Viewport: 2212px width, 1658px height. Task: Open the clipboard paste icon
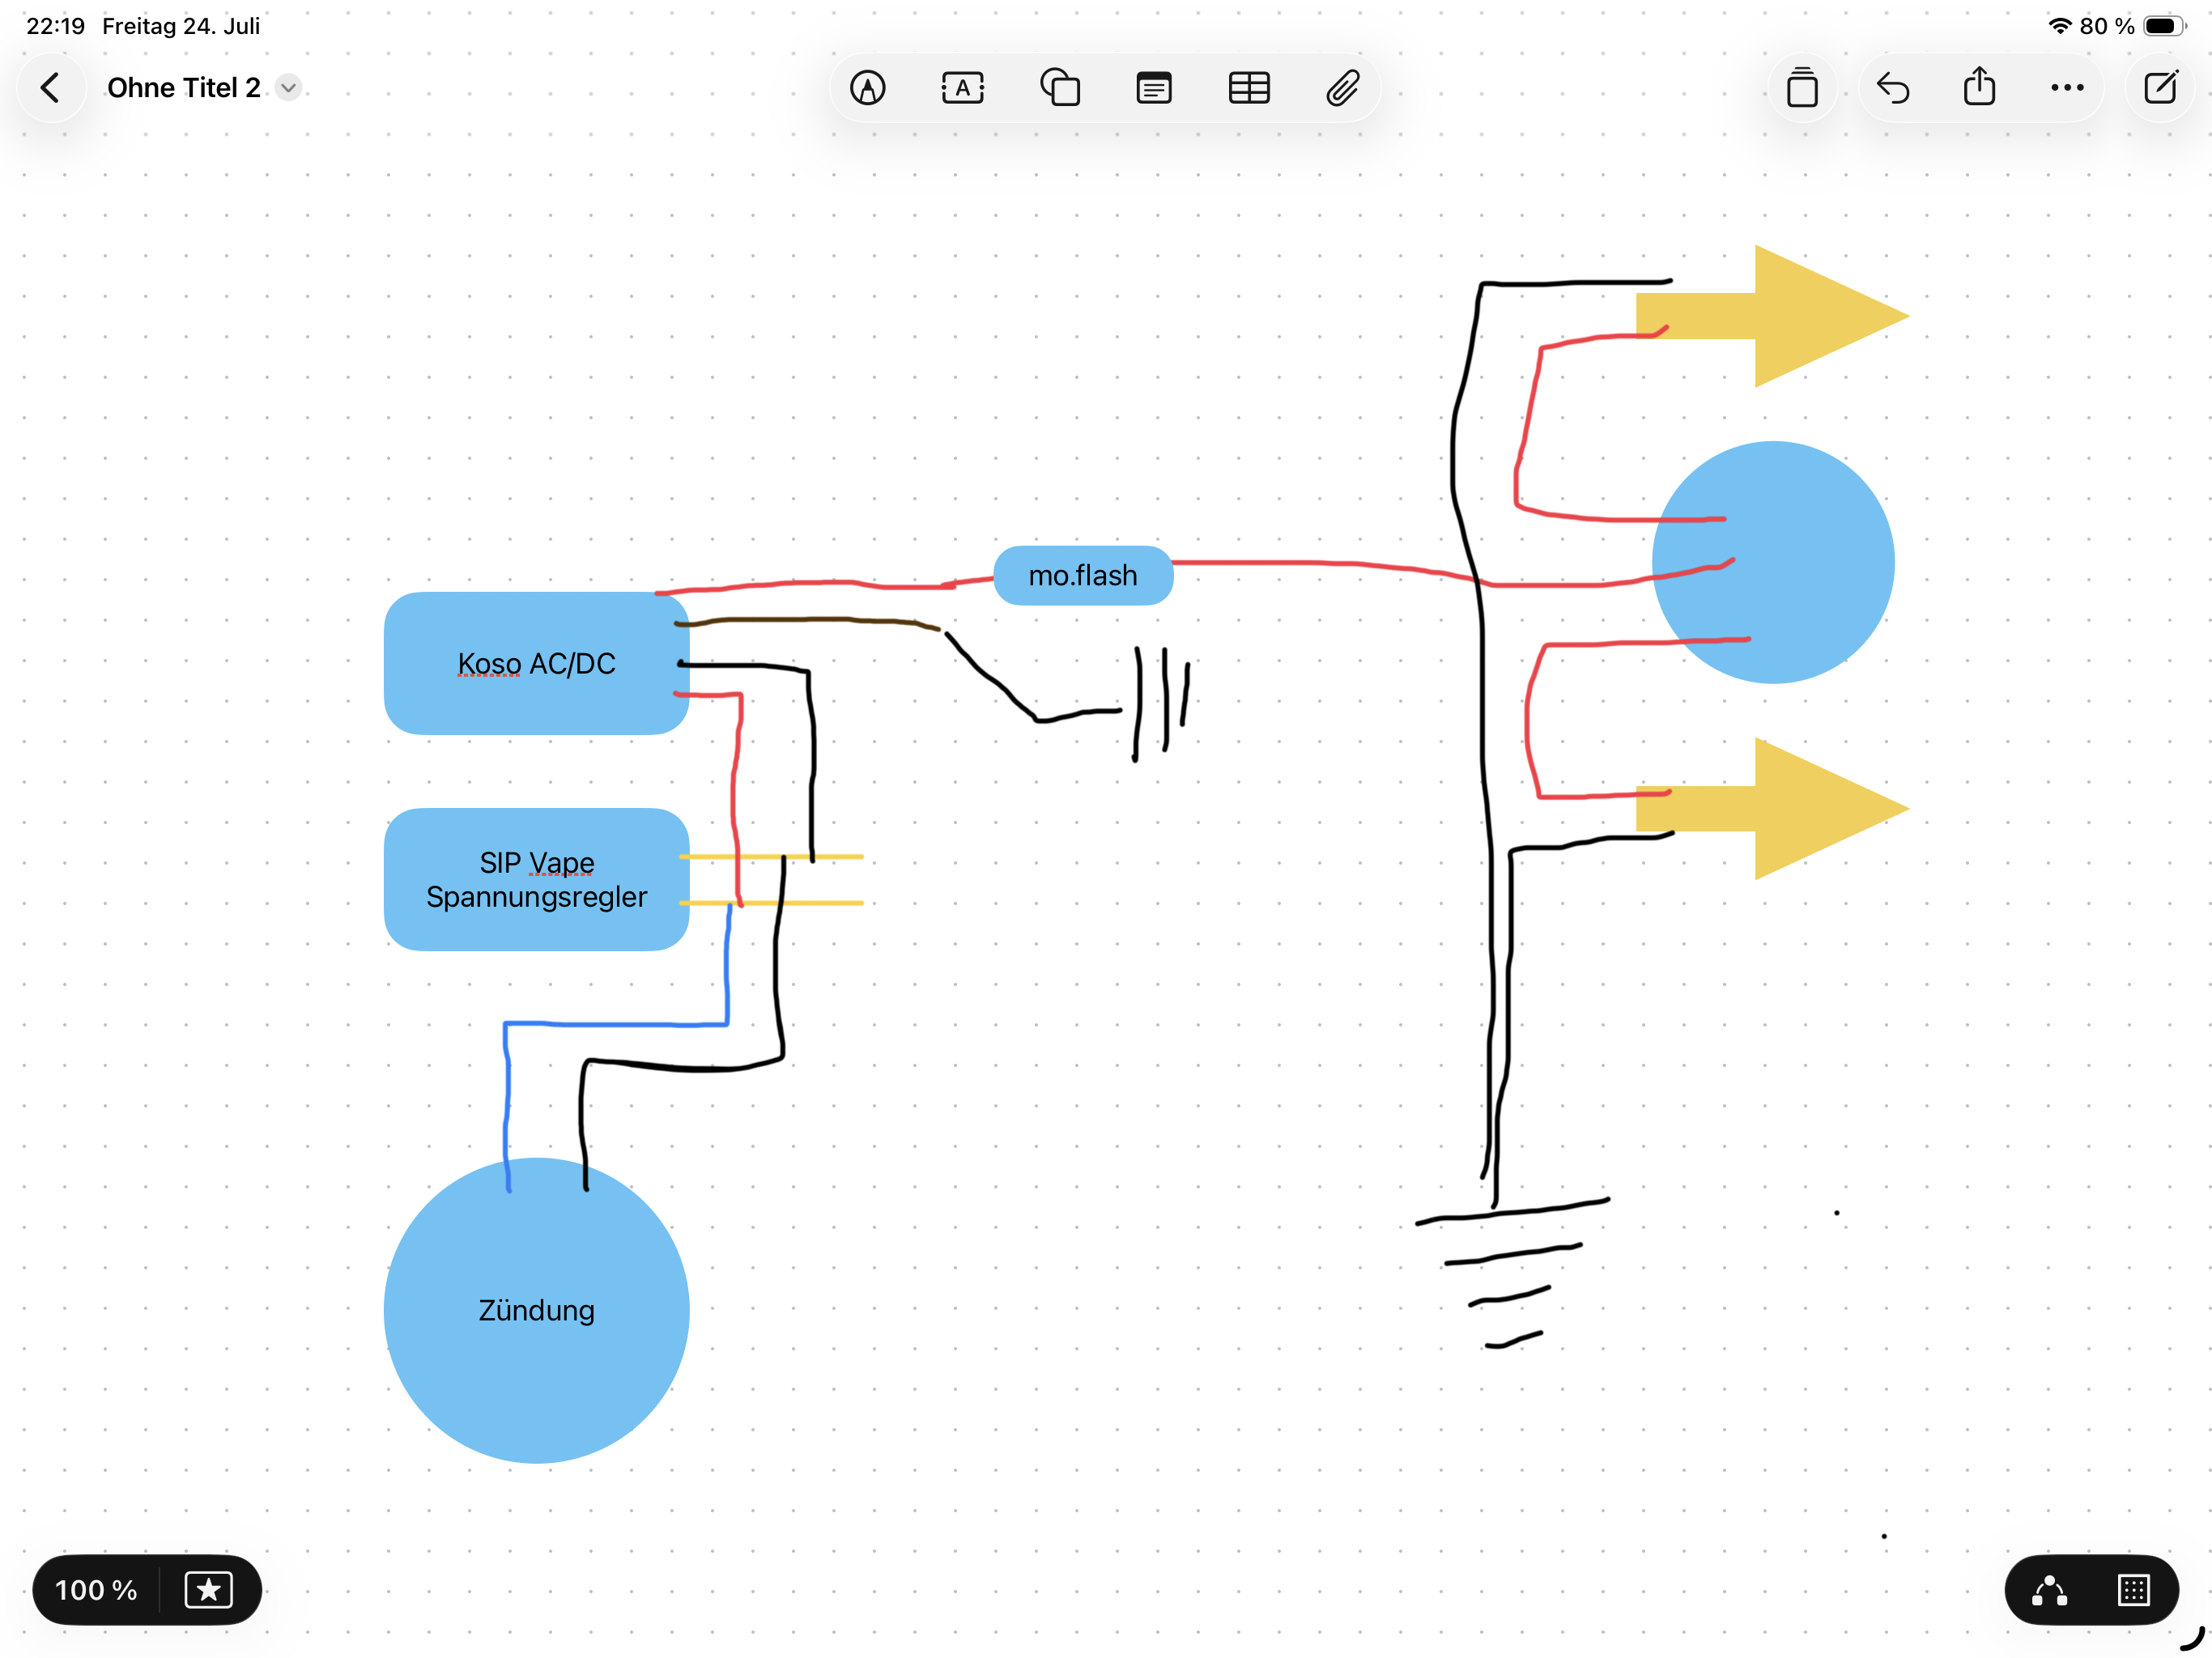1801,88
